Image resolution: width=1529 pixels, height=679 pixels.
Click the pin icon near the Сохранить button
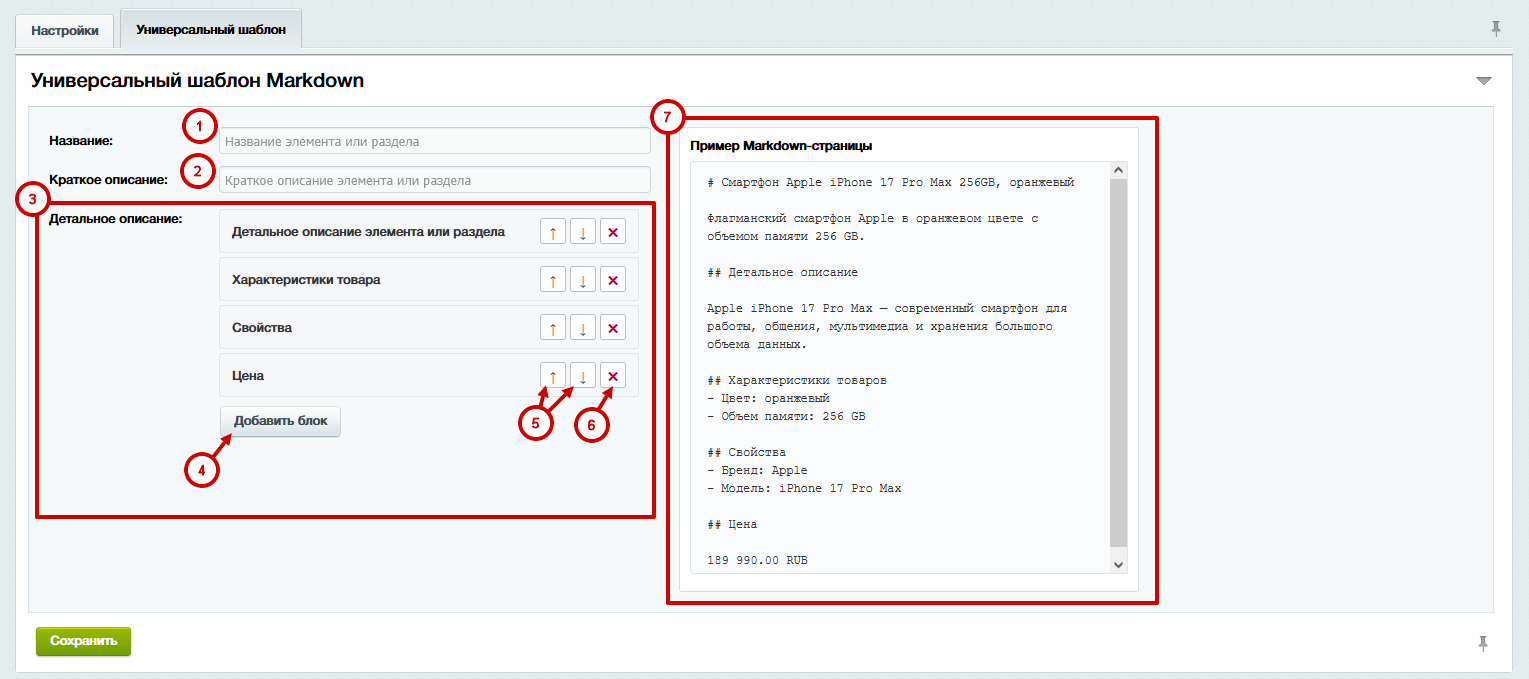(1485, 641)
